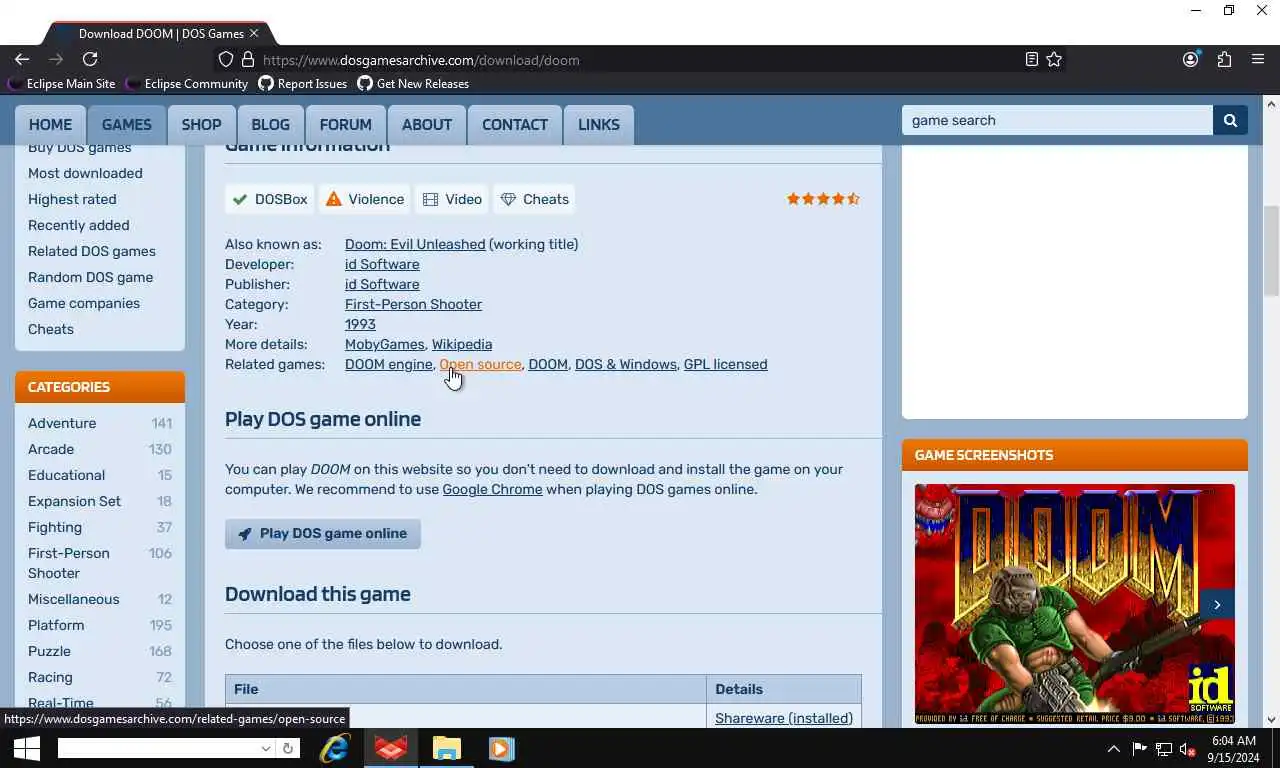Open tracking protection shield icon
Viewport: 1280px width, 768px height.
[x=226, y=59]
